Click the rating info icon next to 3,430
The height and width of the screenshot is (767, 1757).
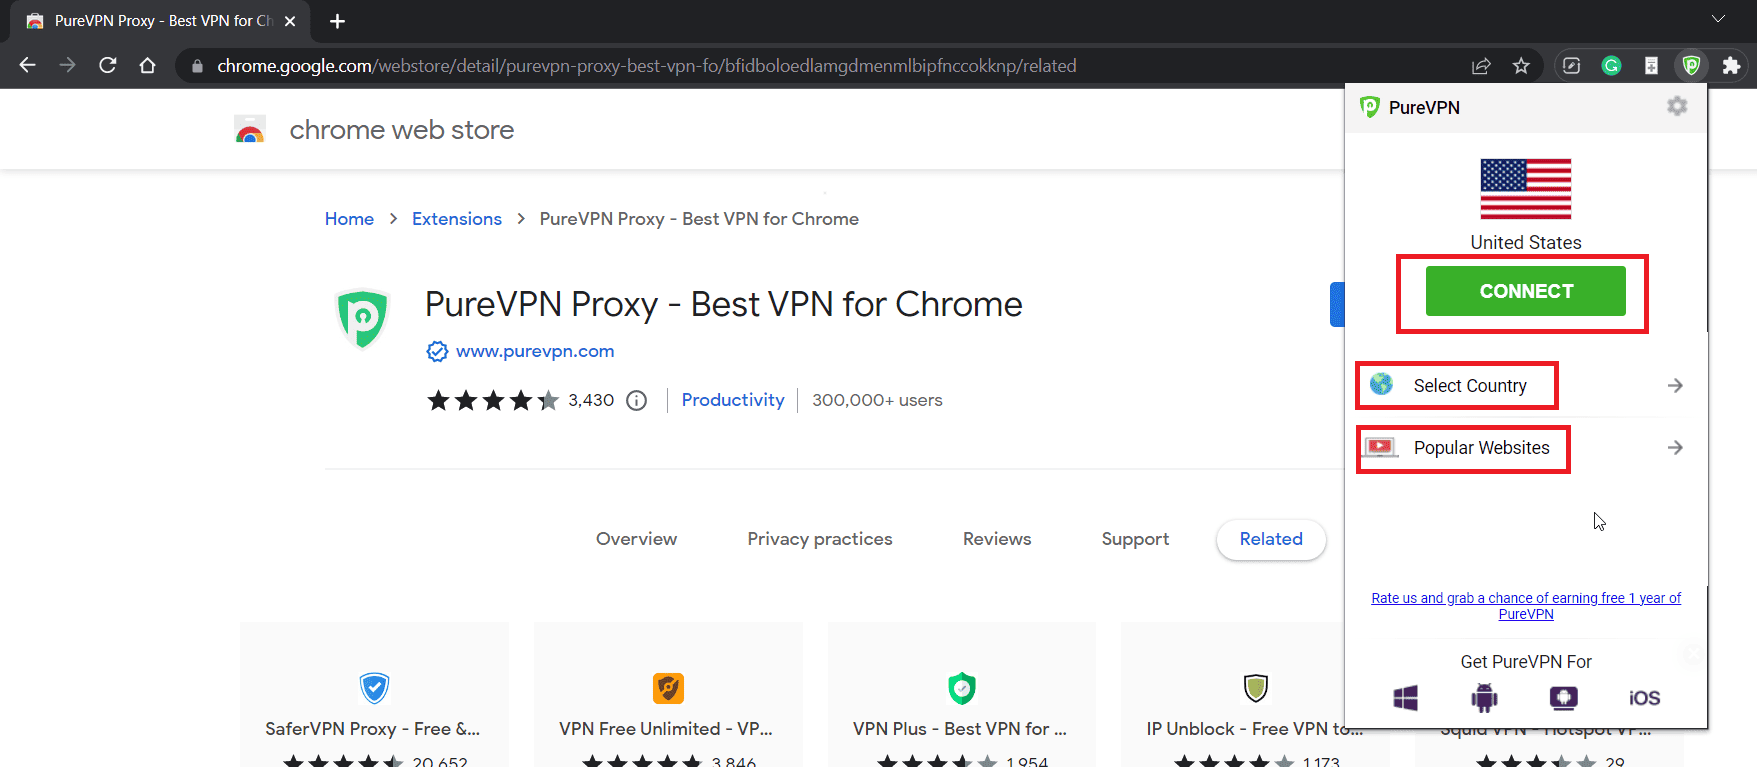coord(636,401)
